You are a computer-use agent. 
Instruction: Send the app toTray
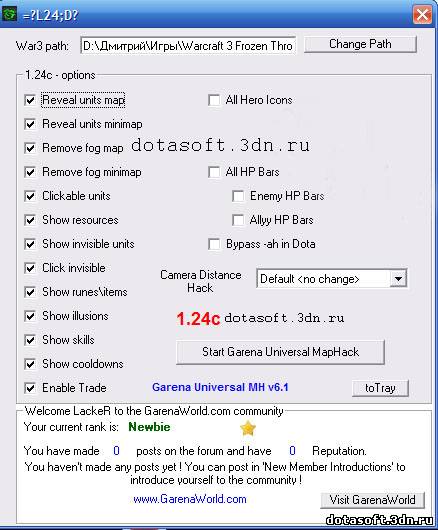380,388
